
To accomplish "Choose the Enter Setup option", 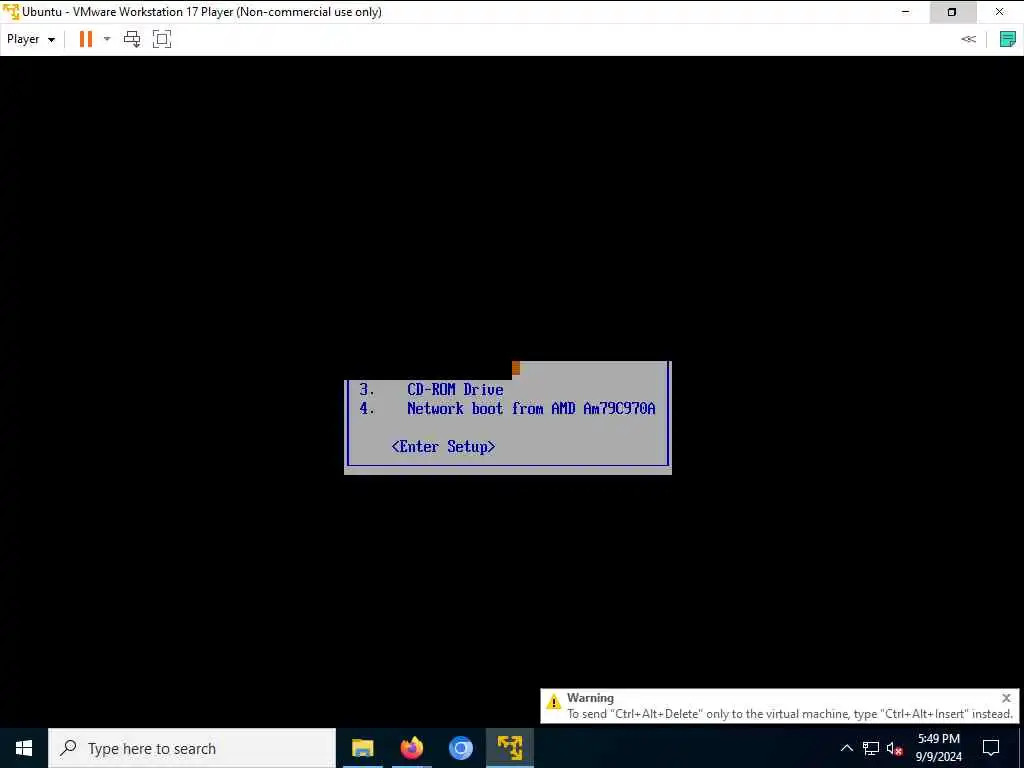I will click(x=443, y=447).
